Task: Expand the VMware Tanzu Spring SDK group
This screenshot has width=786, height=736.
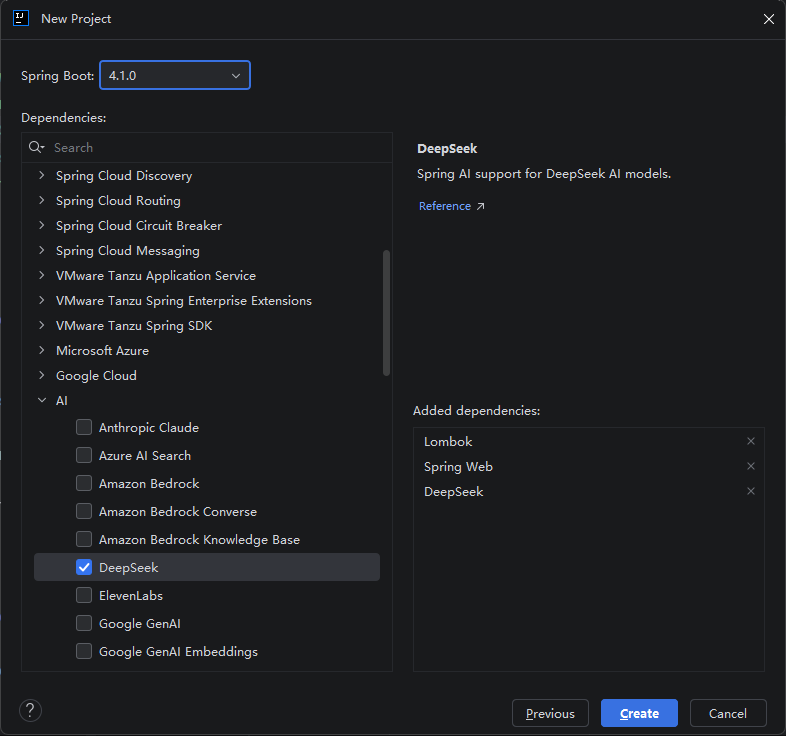Action: (42, 325)
